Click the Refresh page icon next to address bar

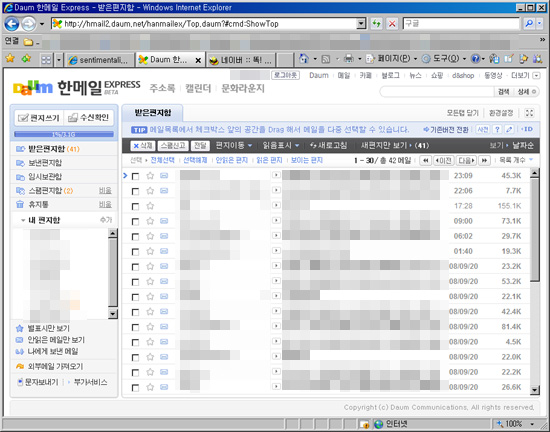pos(376,24)
